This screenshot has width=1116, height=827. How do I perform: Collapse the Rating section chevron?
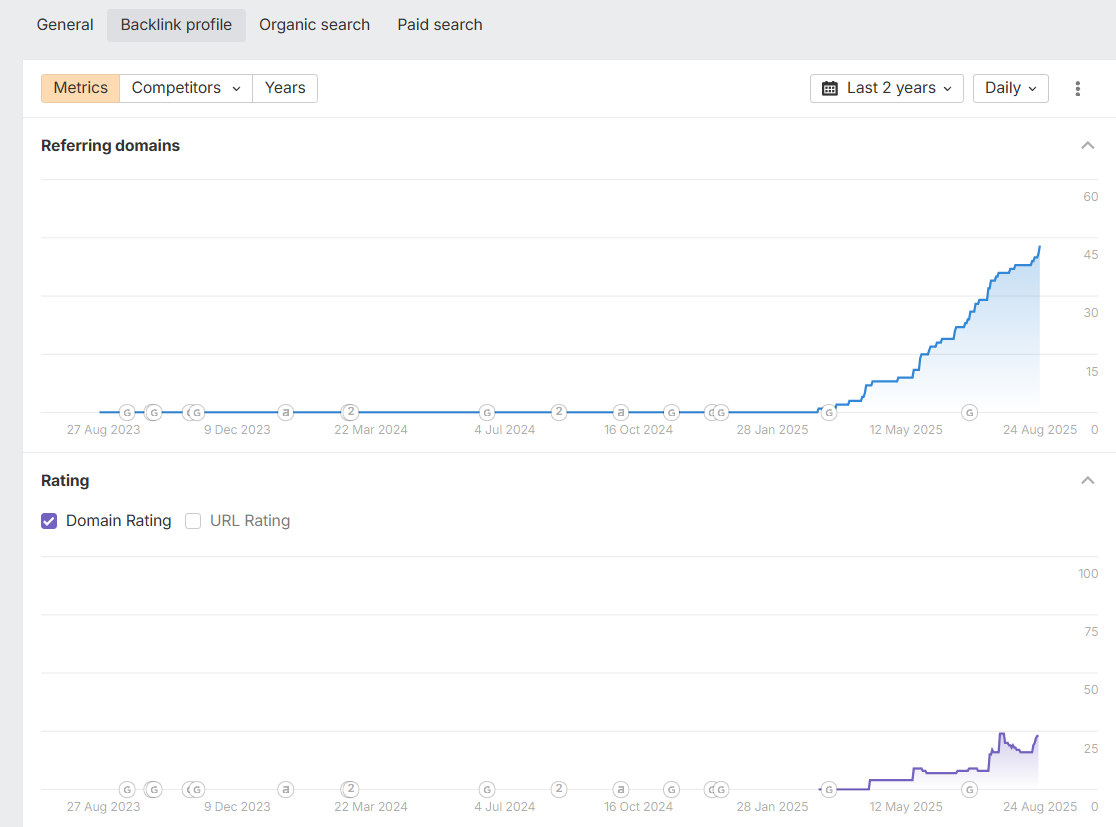point(1088,481)
